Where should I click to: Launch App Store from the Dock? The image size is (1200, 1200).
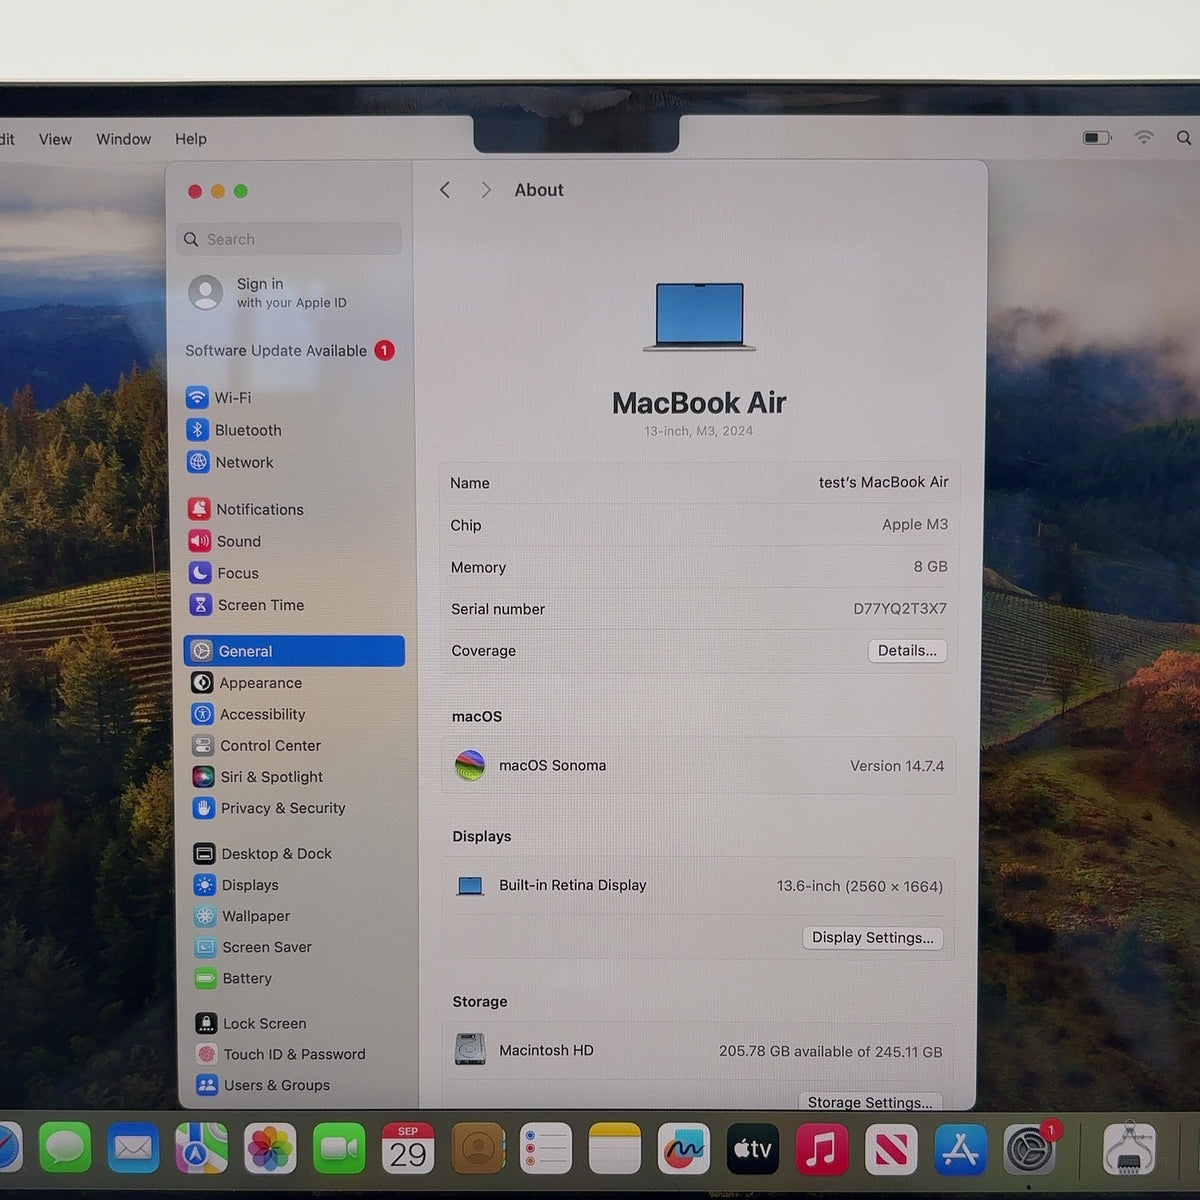coord(960,1148)
